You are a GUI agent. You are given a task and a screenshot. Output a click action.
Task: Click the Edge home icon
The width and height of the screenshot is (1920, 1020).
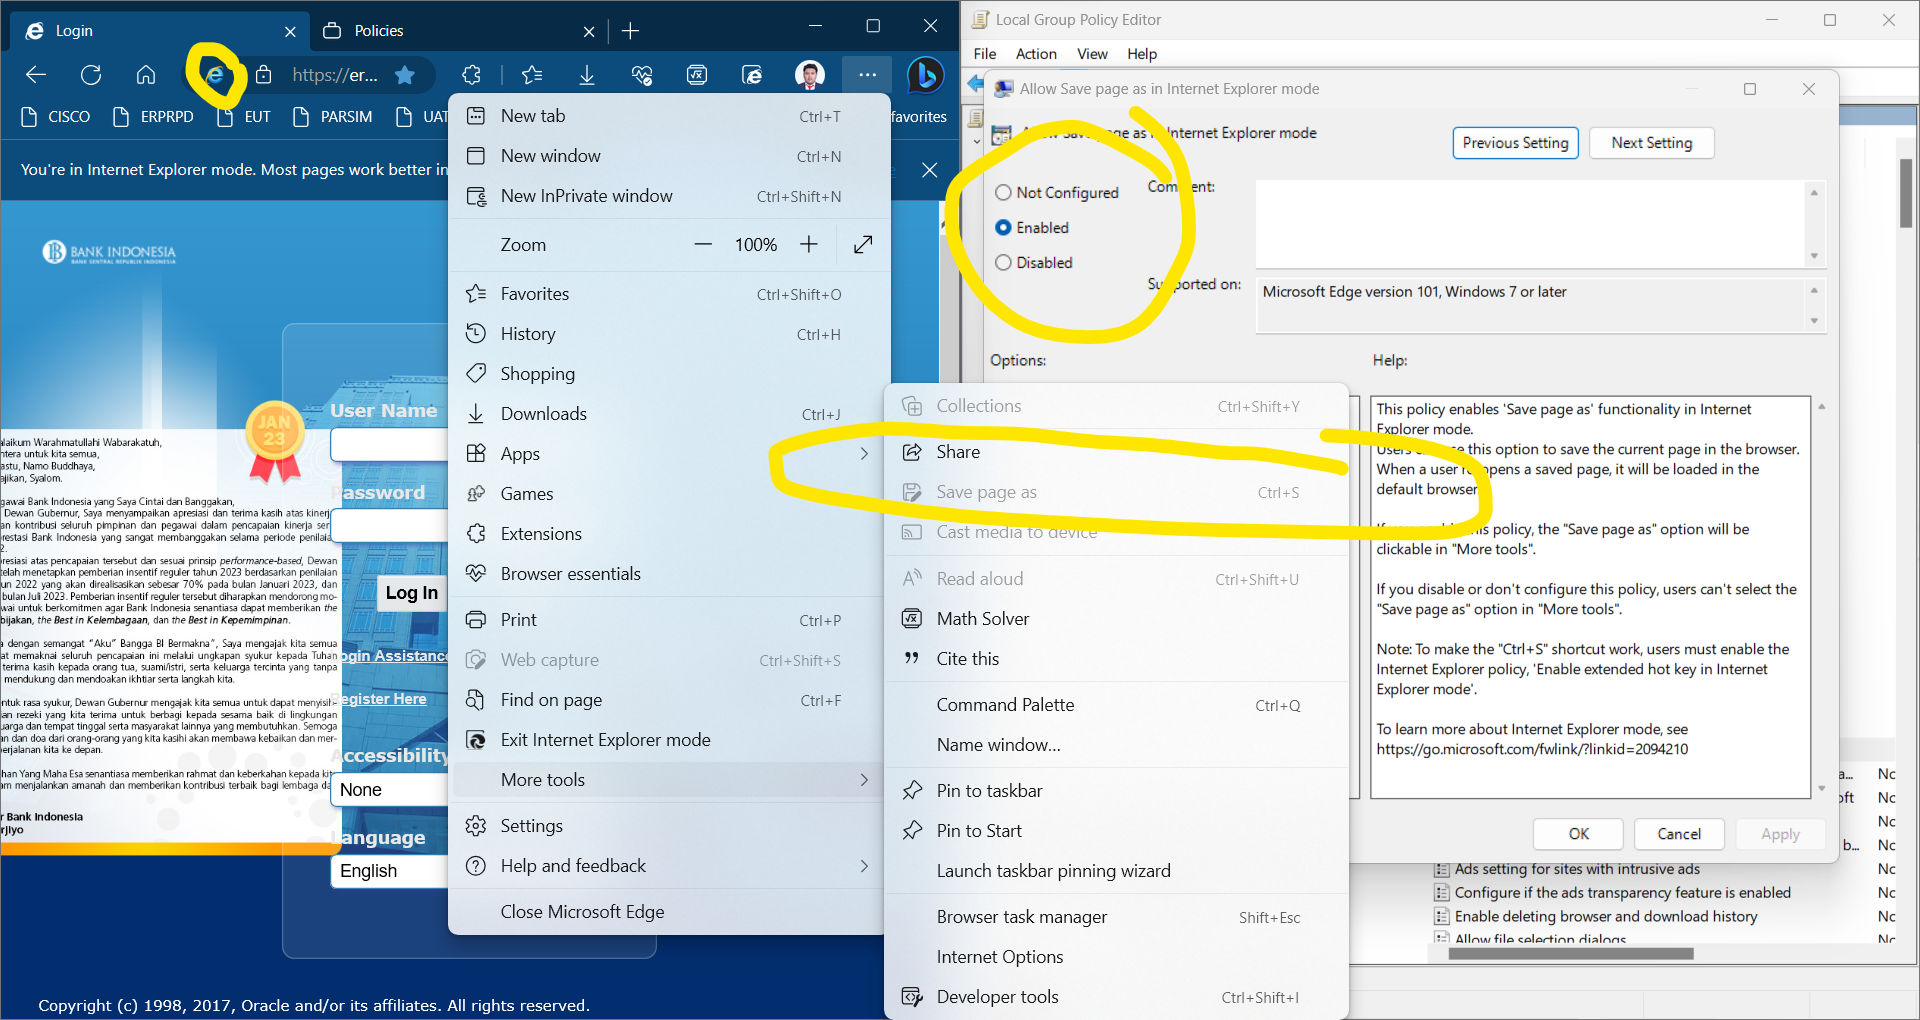(x=146, y=75)
